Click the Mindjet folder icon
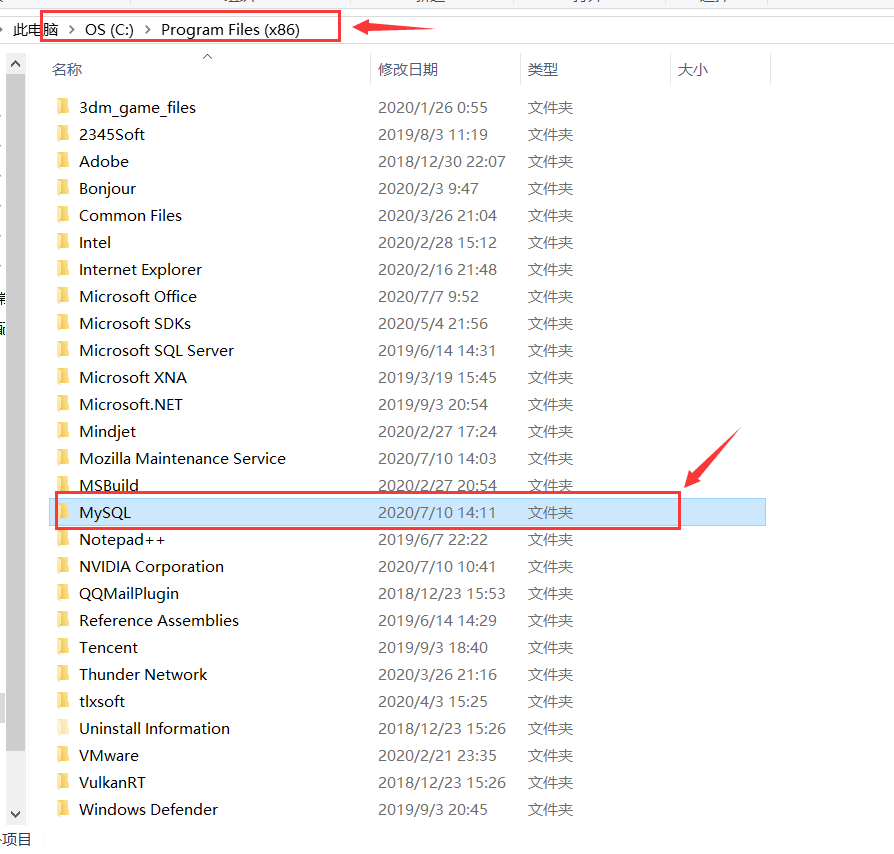Image resolution: width=894 pixels, height=854 pixels. pos(63,430)
